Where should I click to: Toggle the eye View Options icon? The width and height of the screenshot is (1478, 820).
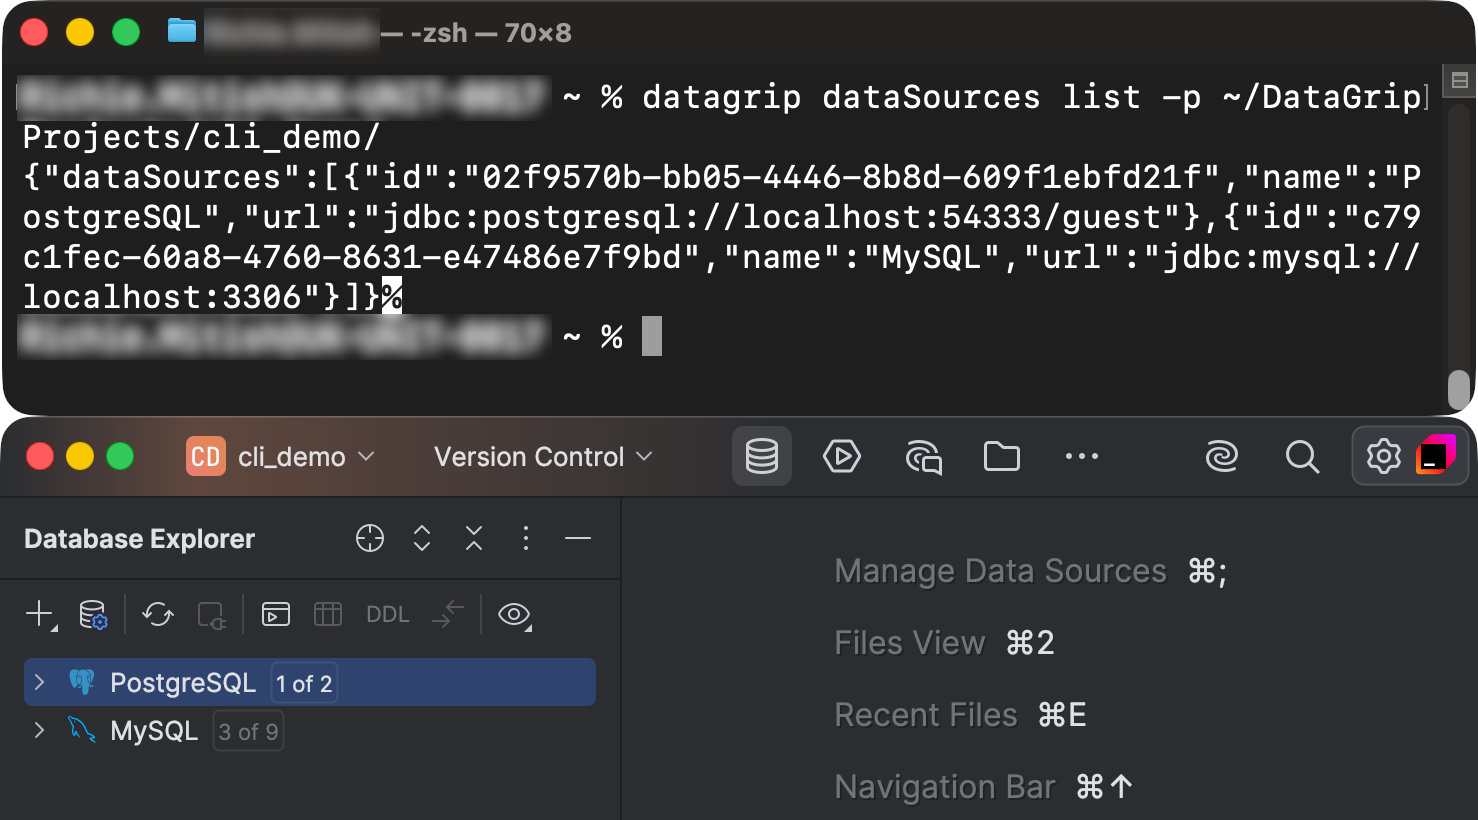[x=515, y=614]
